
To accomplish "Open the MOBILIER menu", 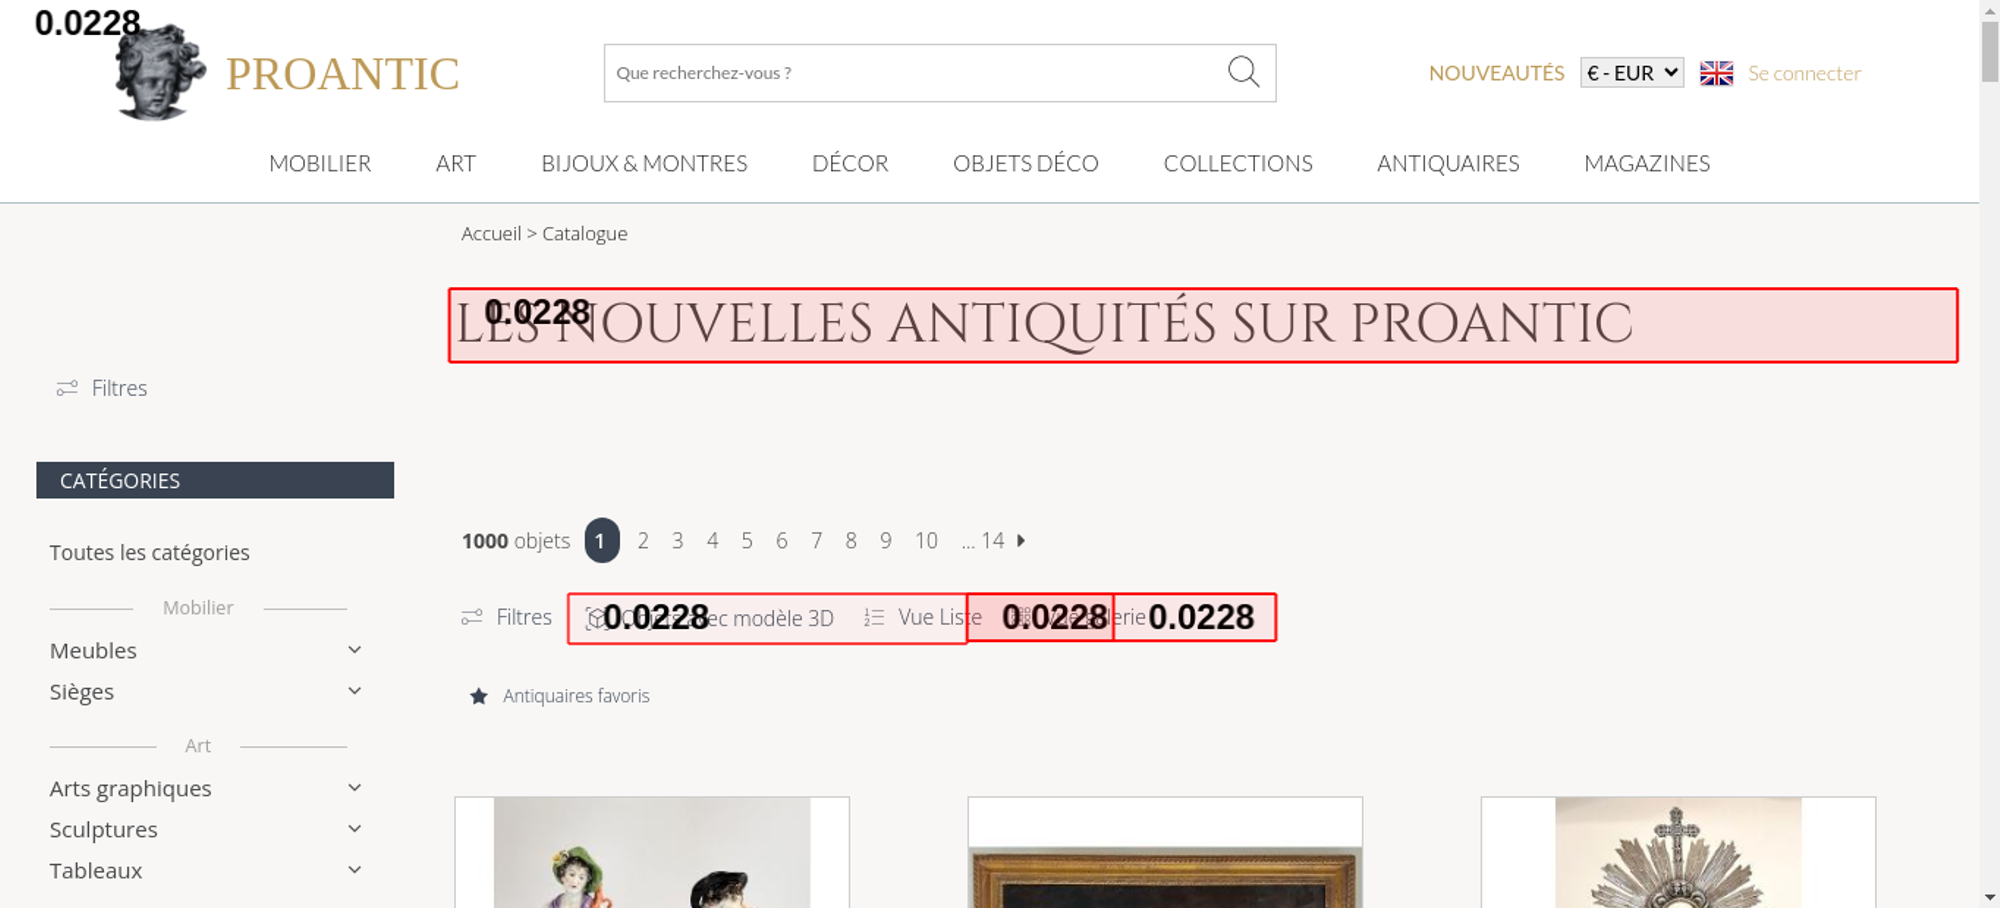I will tap(320, 163).
